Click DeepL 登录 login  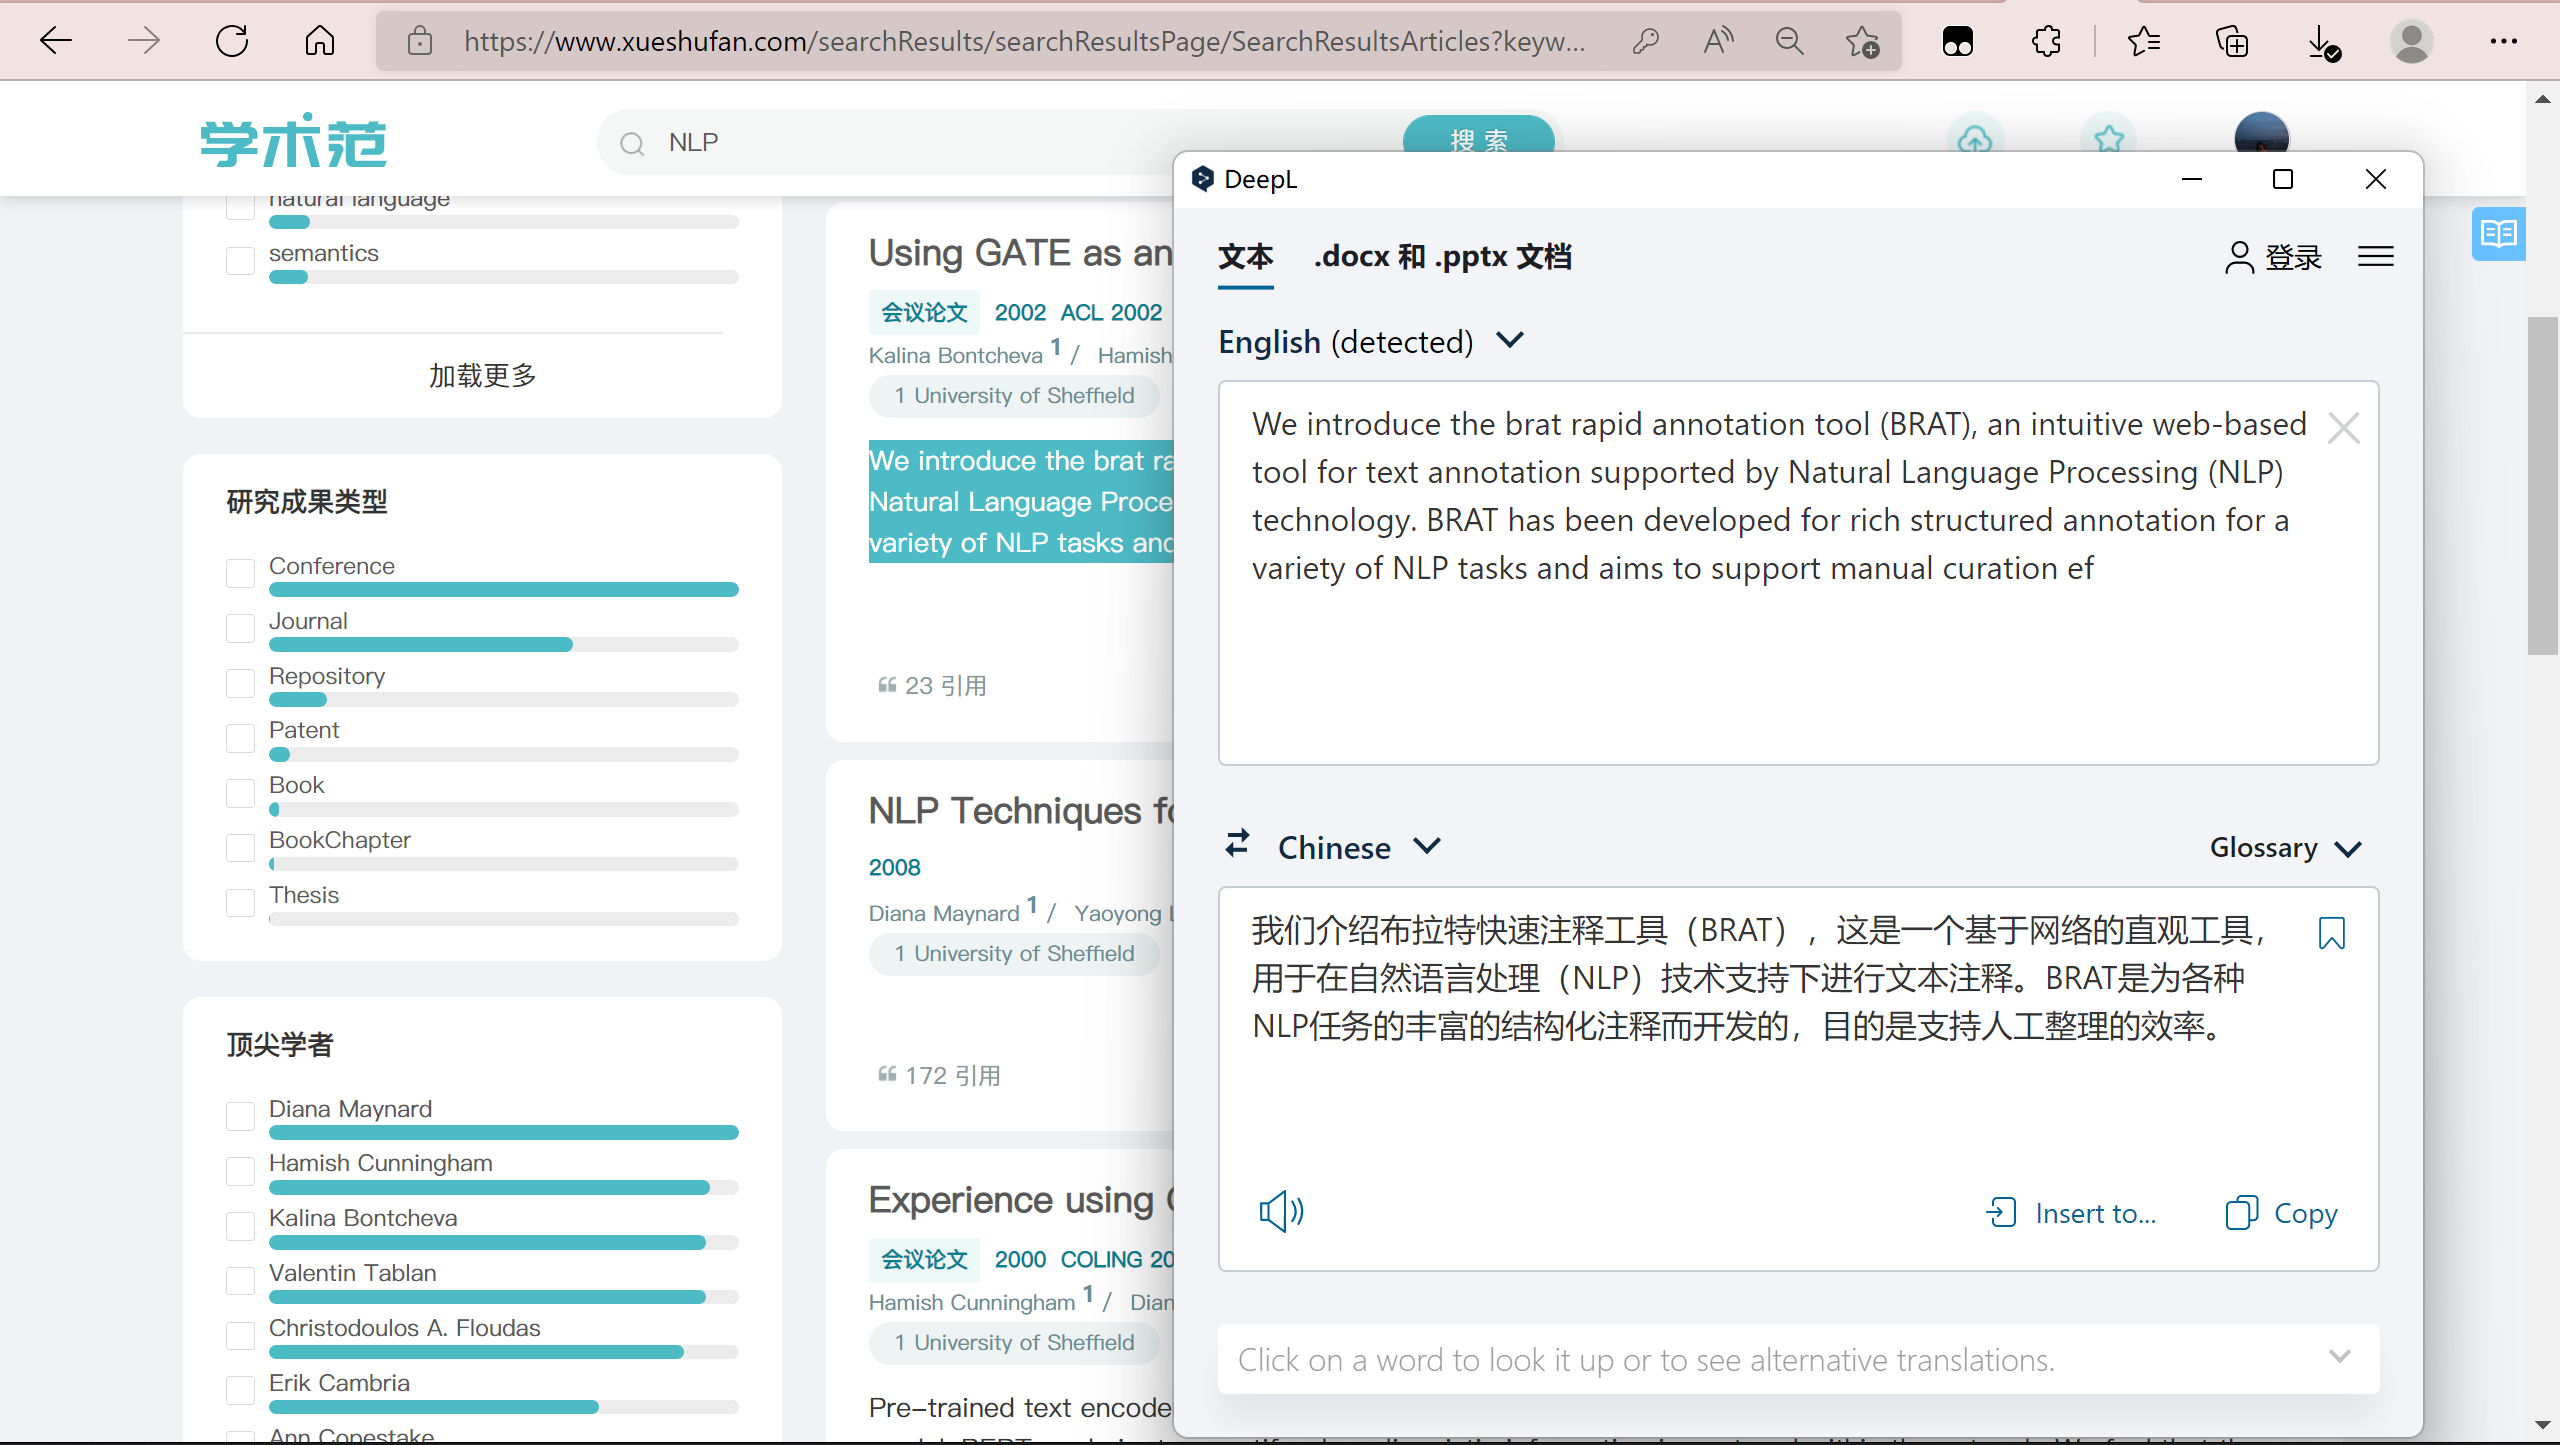[2272, 257]
